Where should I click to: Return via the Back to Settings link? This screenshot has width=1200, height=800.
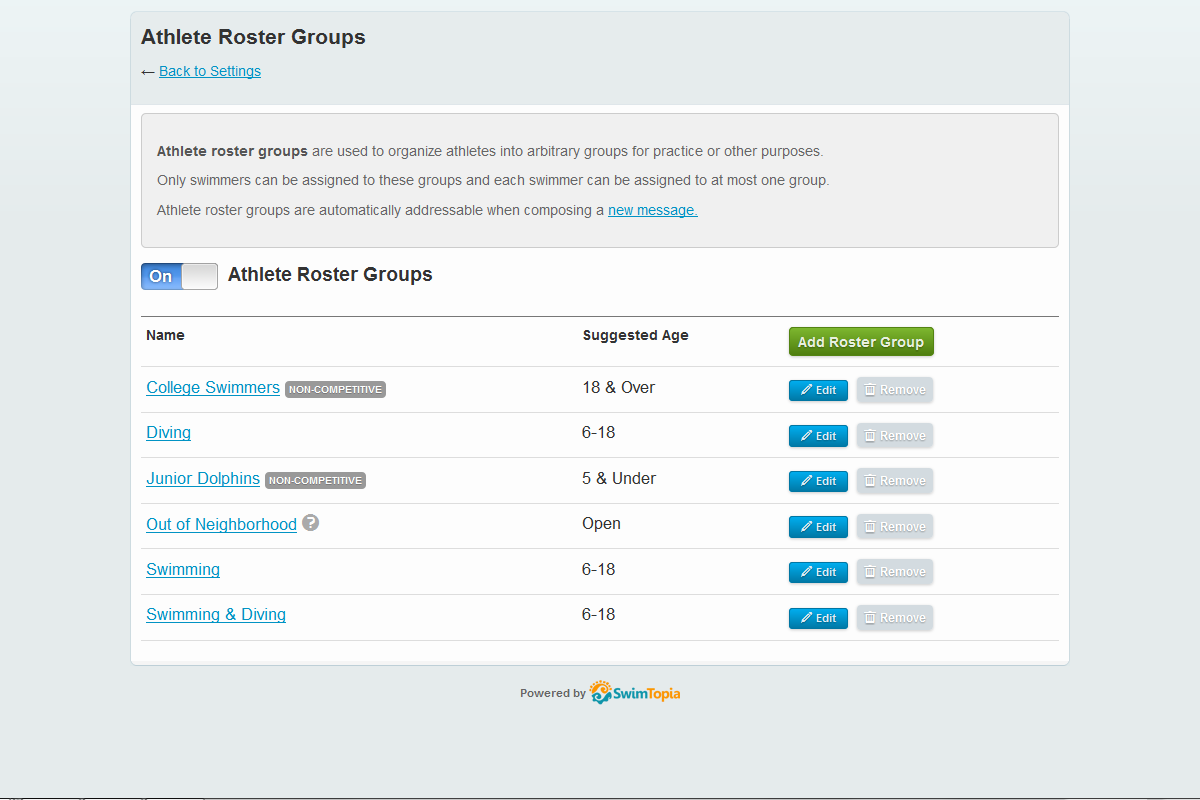pos(210,71)
